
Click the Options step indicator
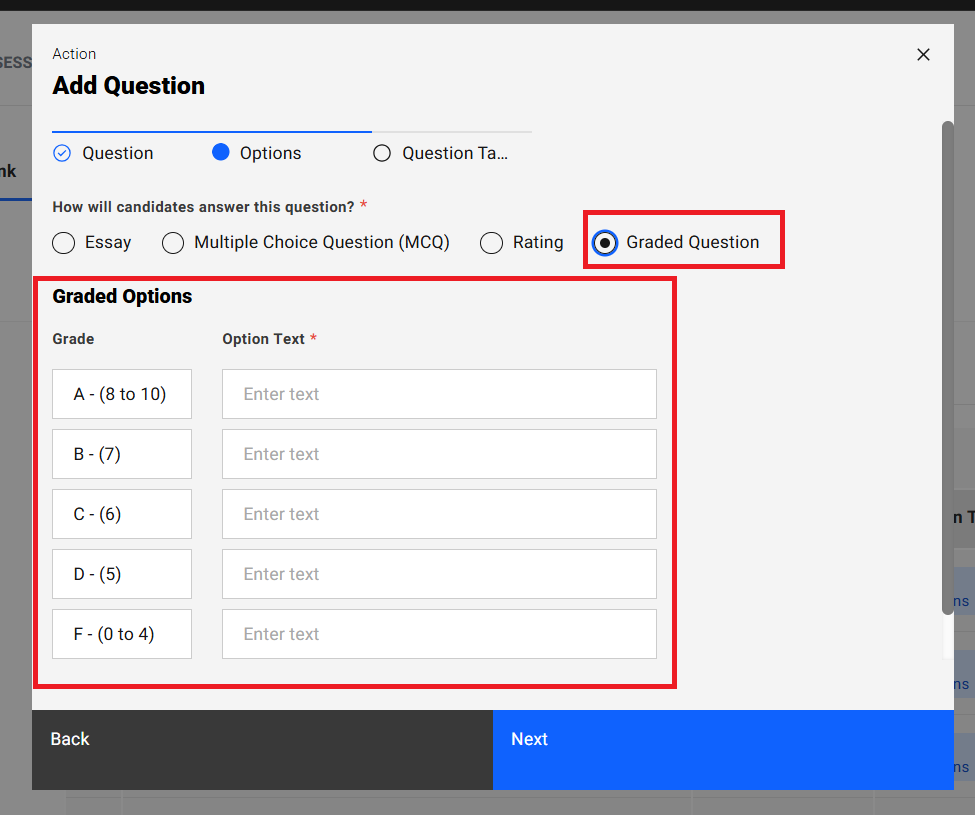click(270, 153)
